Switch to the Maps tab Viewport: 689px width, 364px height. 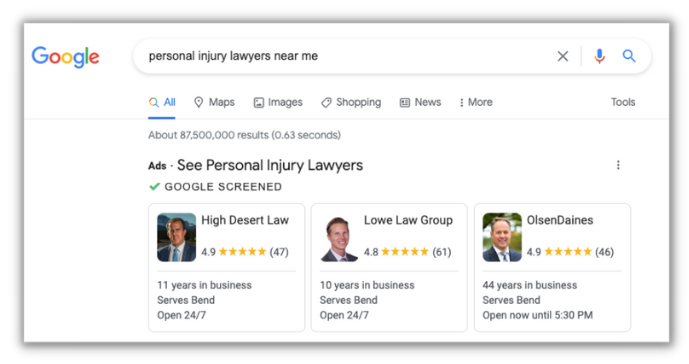coord(214,102)
